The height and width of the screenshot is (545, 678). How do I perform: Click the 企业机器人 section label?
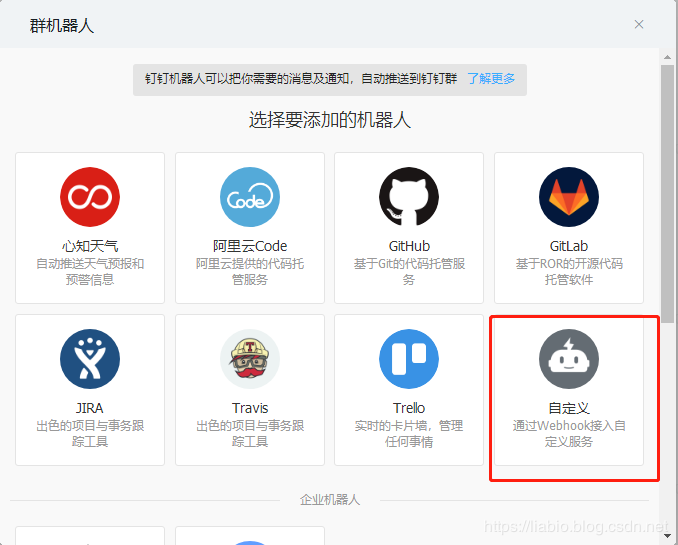coord(330,500)
